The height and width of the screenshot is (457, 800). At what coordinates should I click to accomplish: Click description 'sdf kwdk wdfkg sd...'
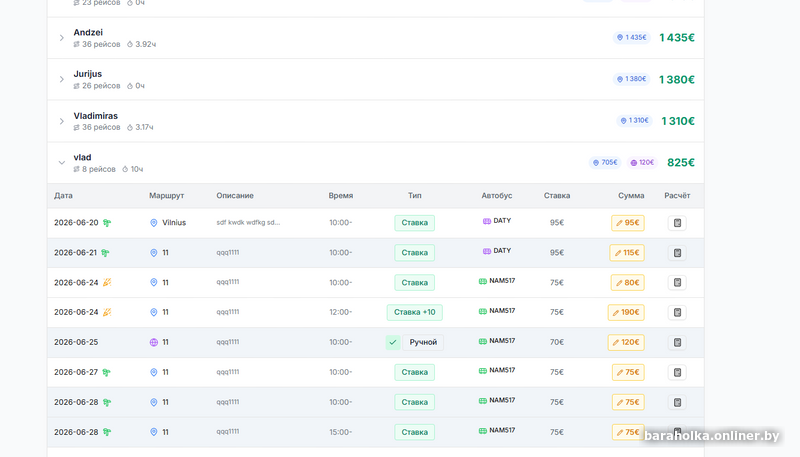[248, 223]
